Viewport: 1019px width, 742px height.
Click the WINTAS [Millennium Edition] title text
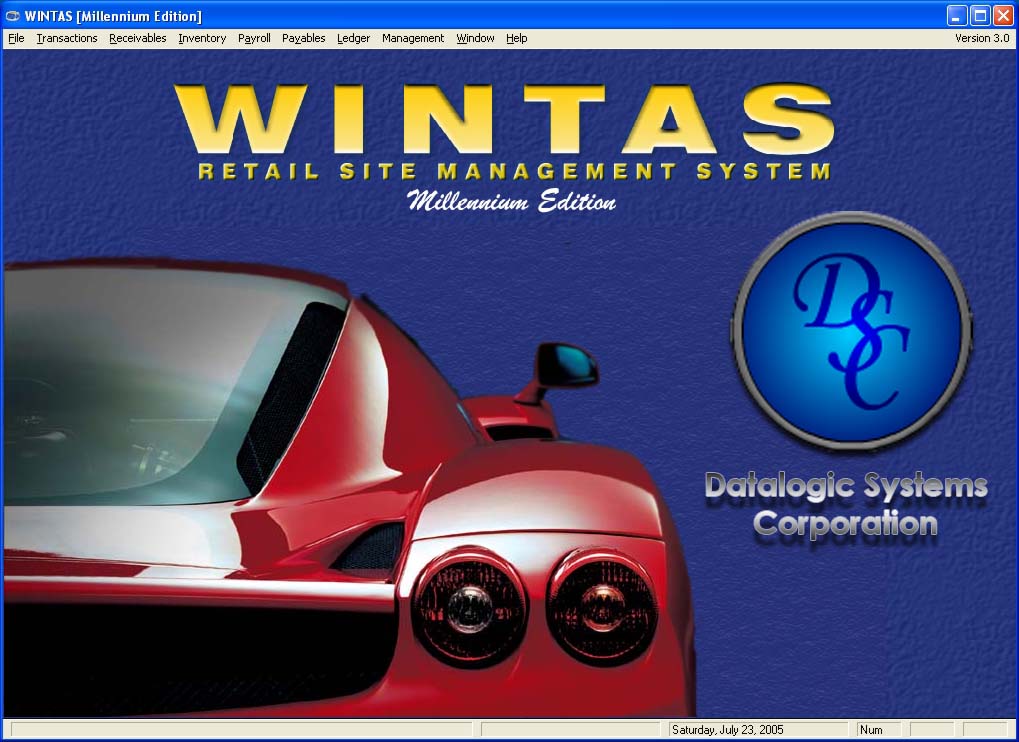click(113, 16)
